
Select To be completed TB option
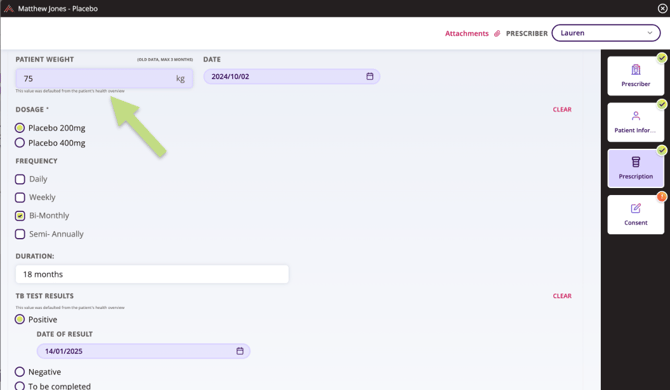tap(20, 386)
